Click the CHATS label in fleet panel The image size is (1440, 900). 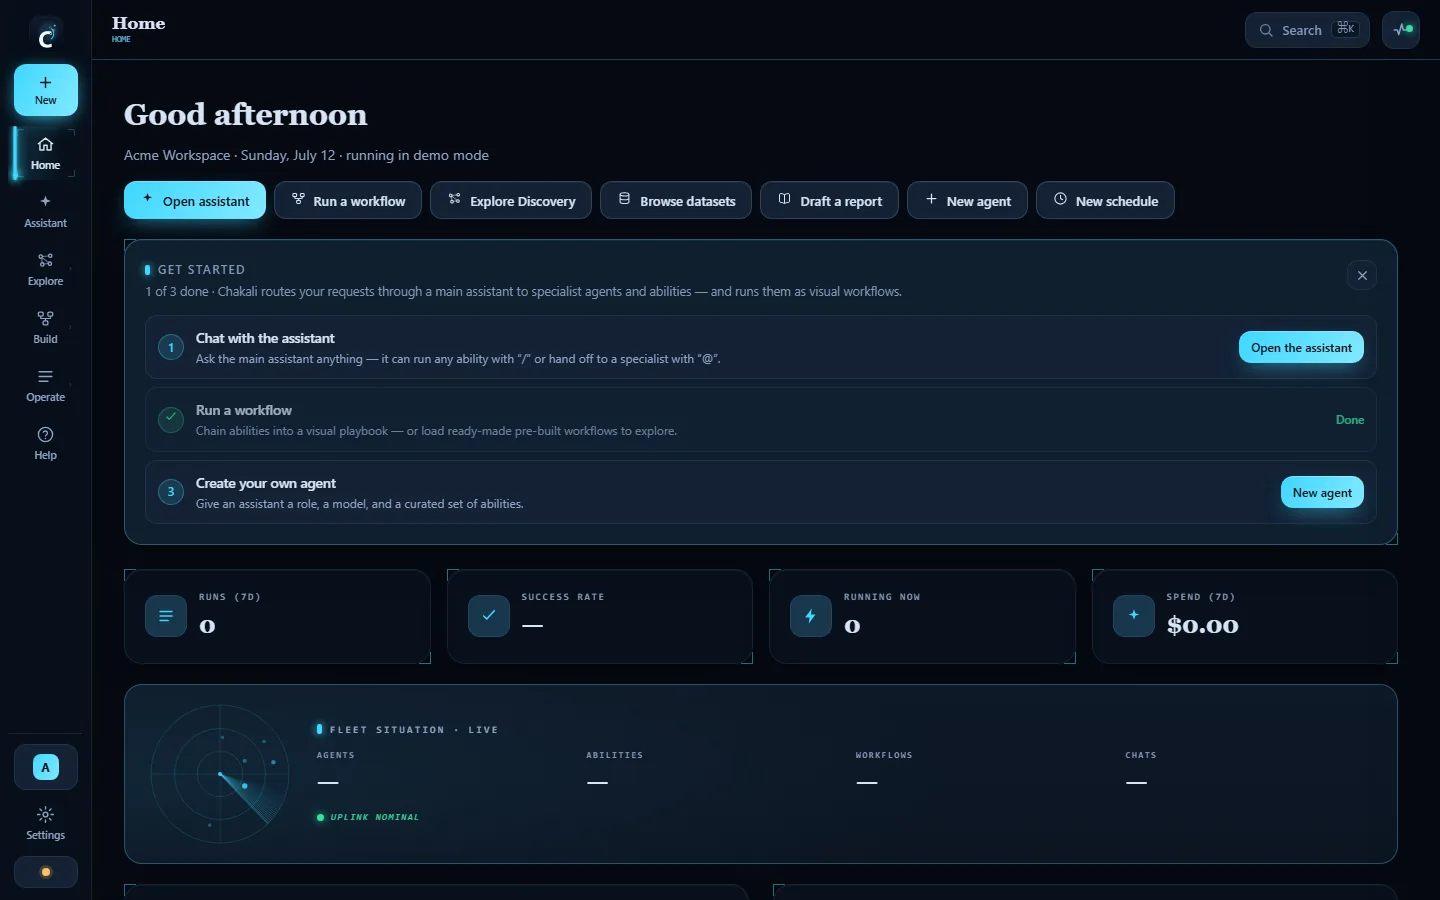point(1141,755)
